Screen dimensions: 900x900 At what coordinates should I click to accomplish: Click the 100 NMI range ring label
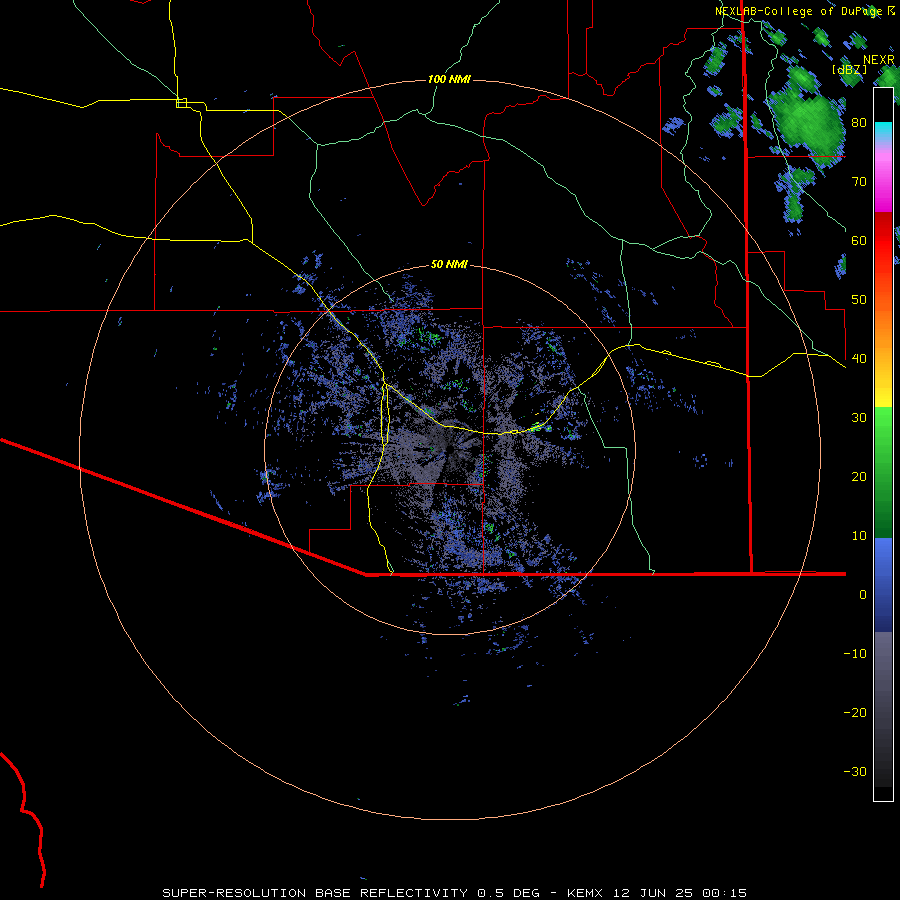(449, 79)
